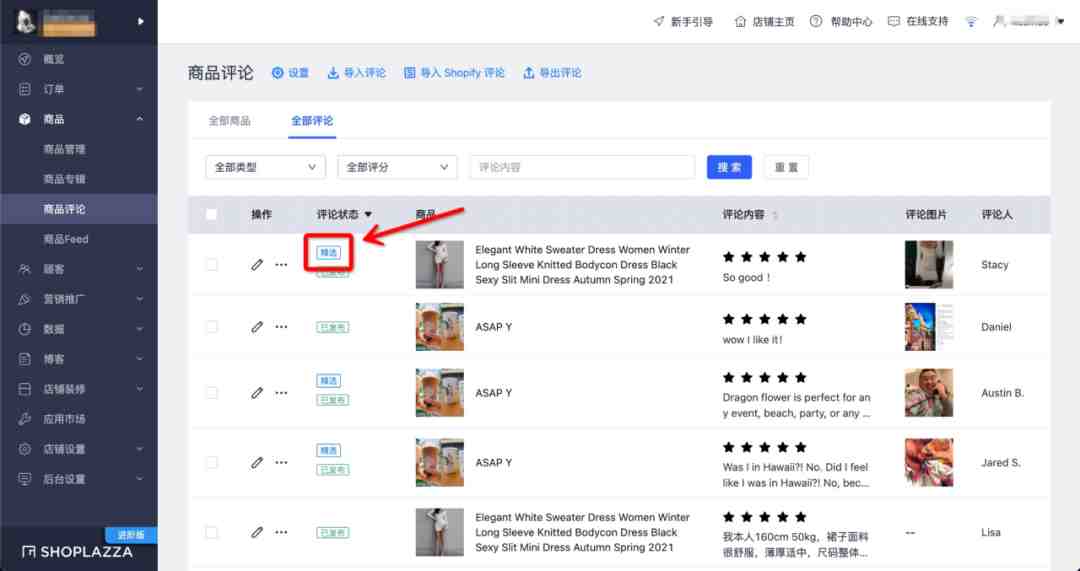
Task: Click the 店铺主页 home icon
Action: pos(740,21)
